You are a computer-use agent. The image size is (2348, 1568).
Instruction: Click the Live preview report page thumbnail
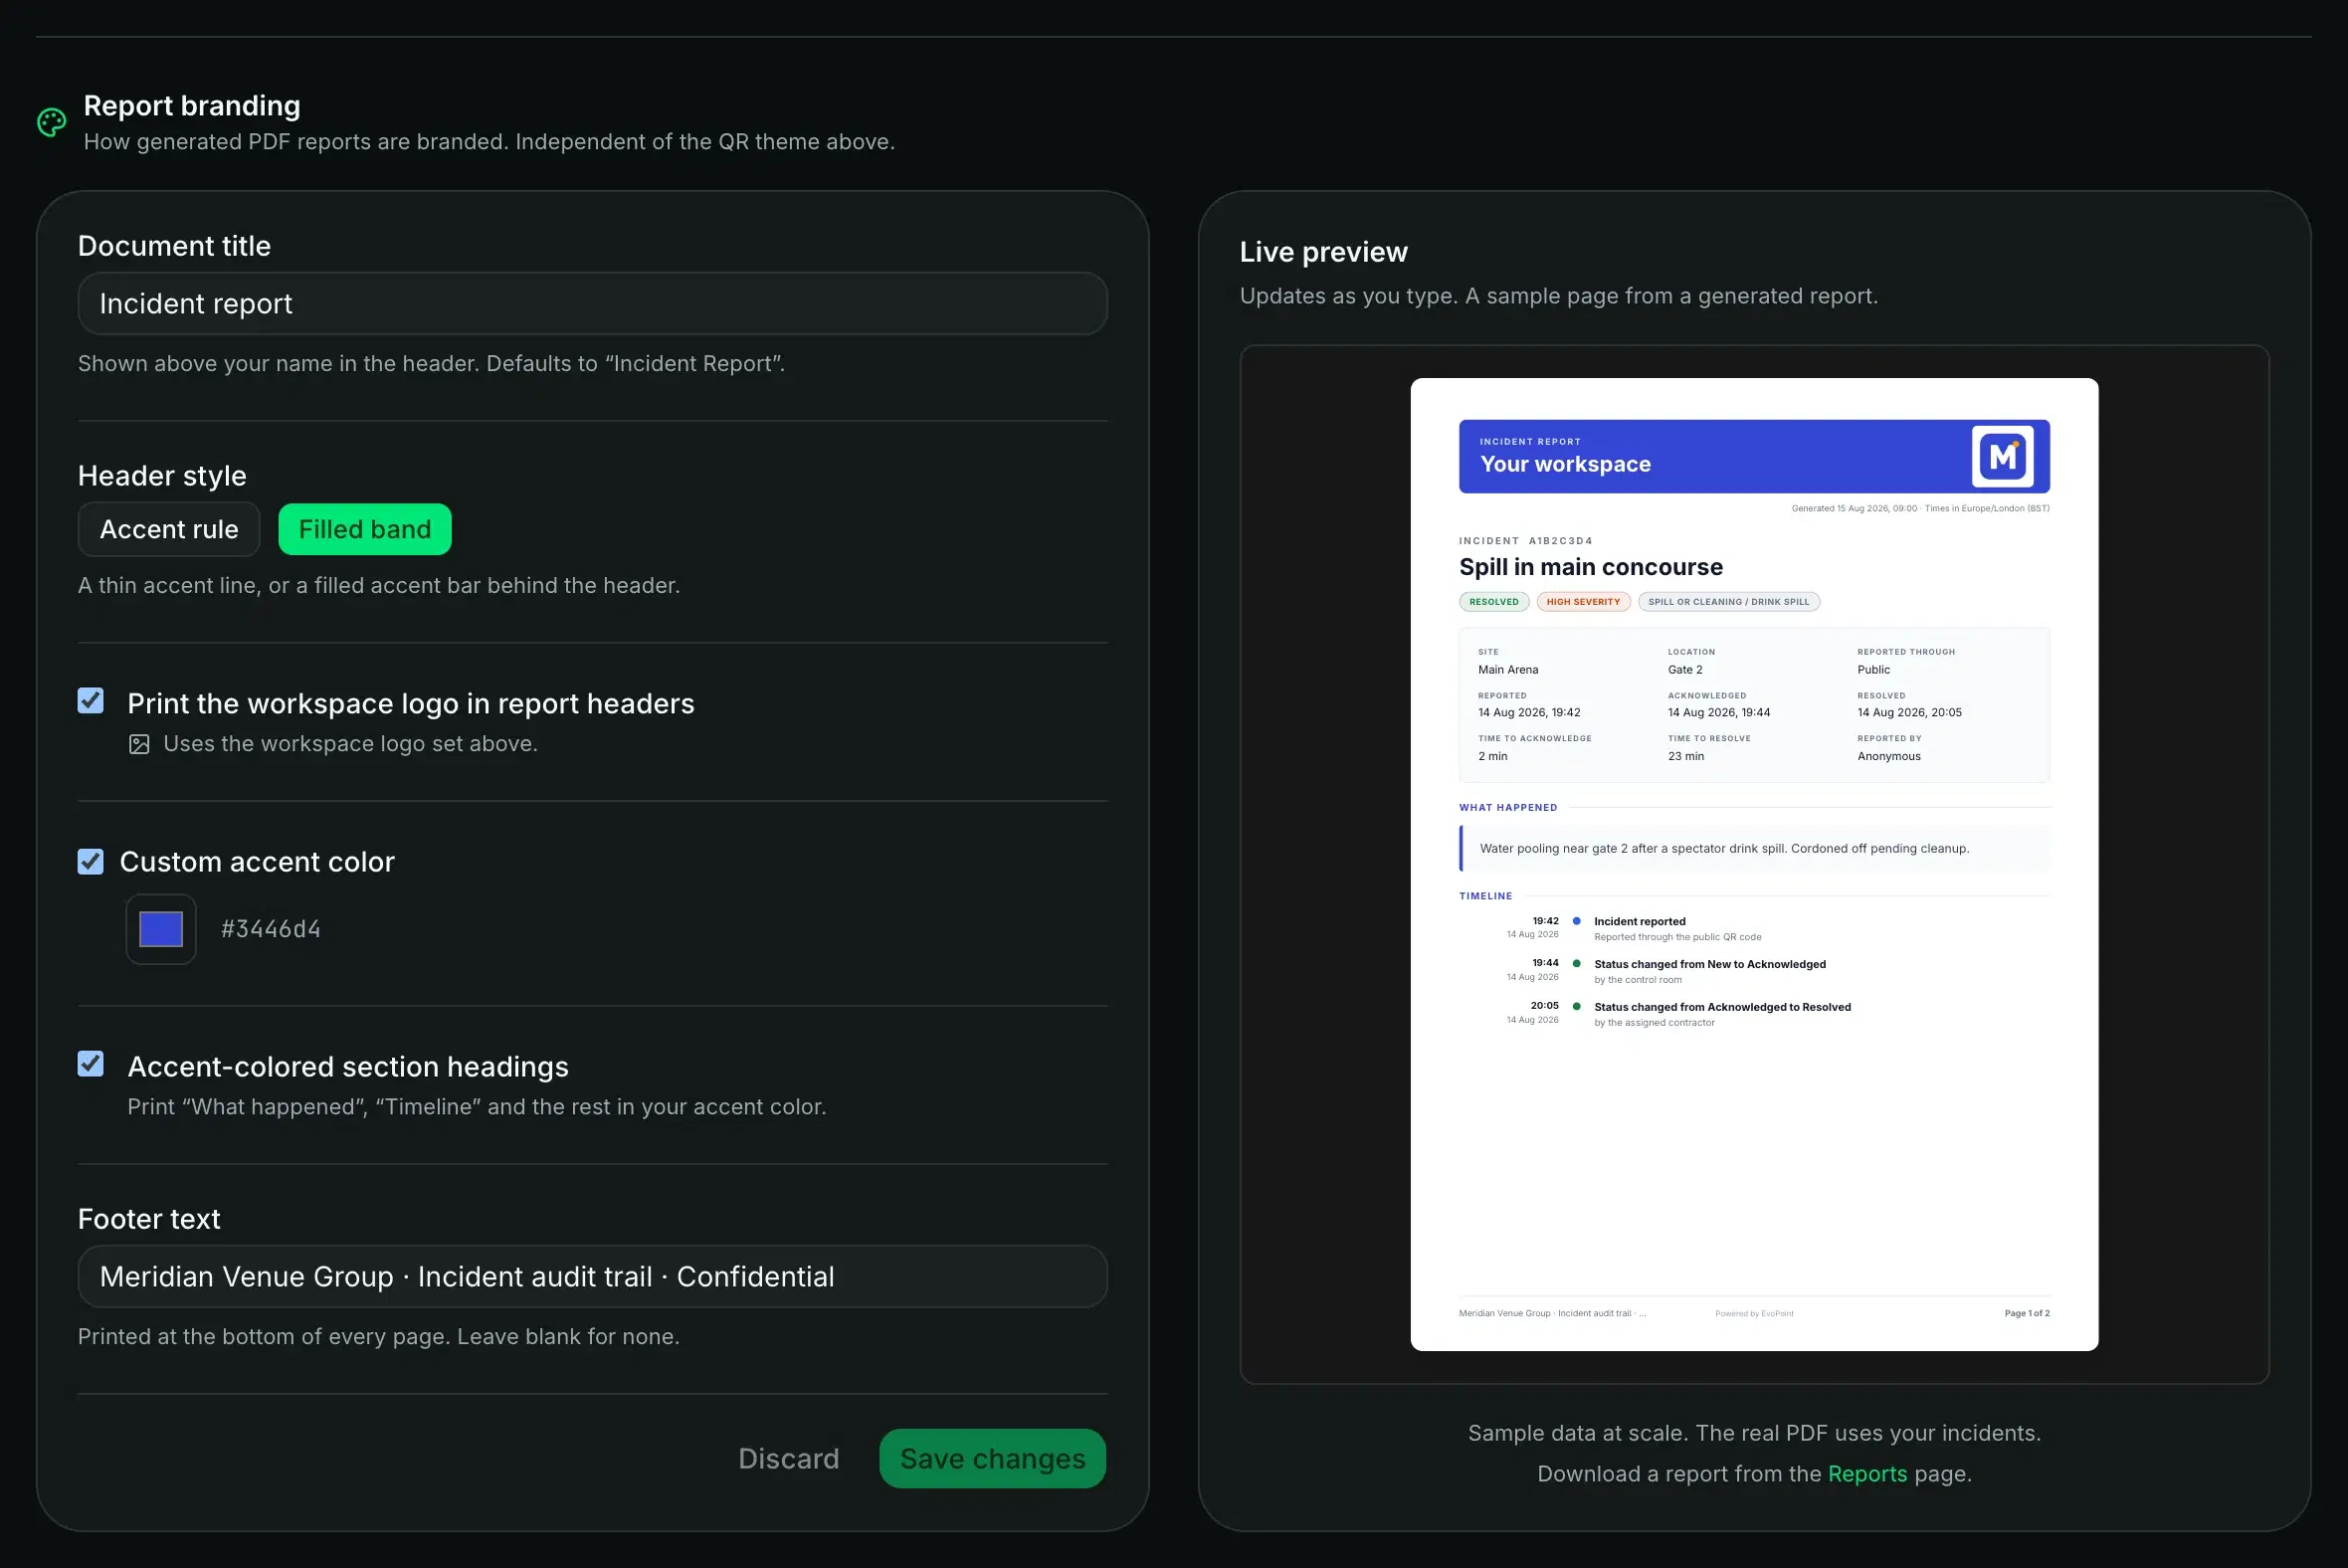[x=1754, y=865]
